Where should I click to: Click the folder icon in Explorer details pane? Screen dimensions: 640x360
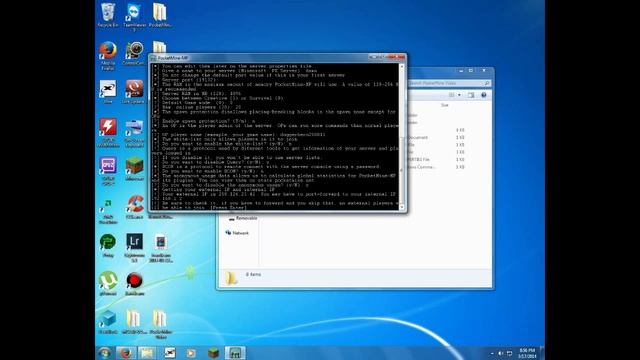coord(231,278)
